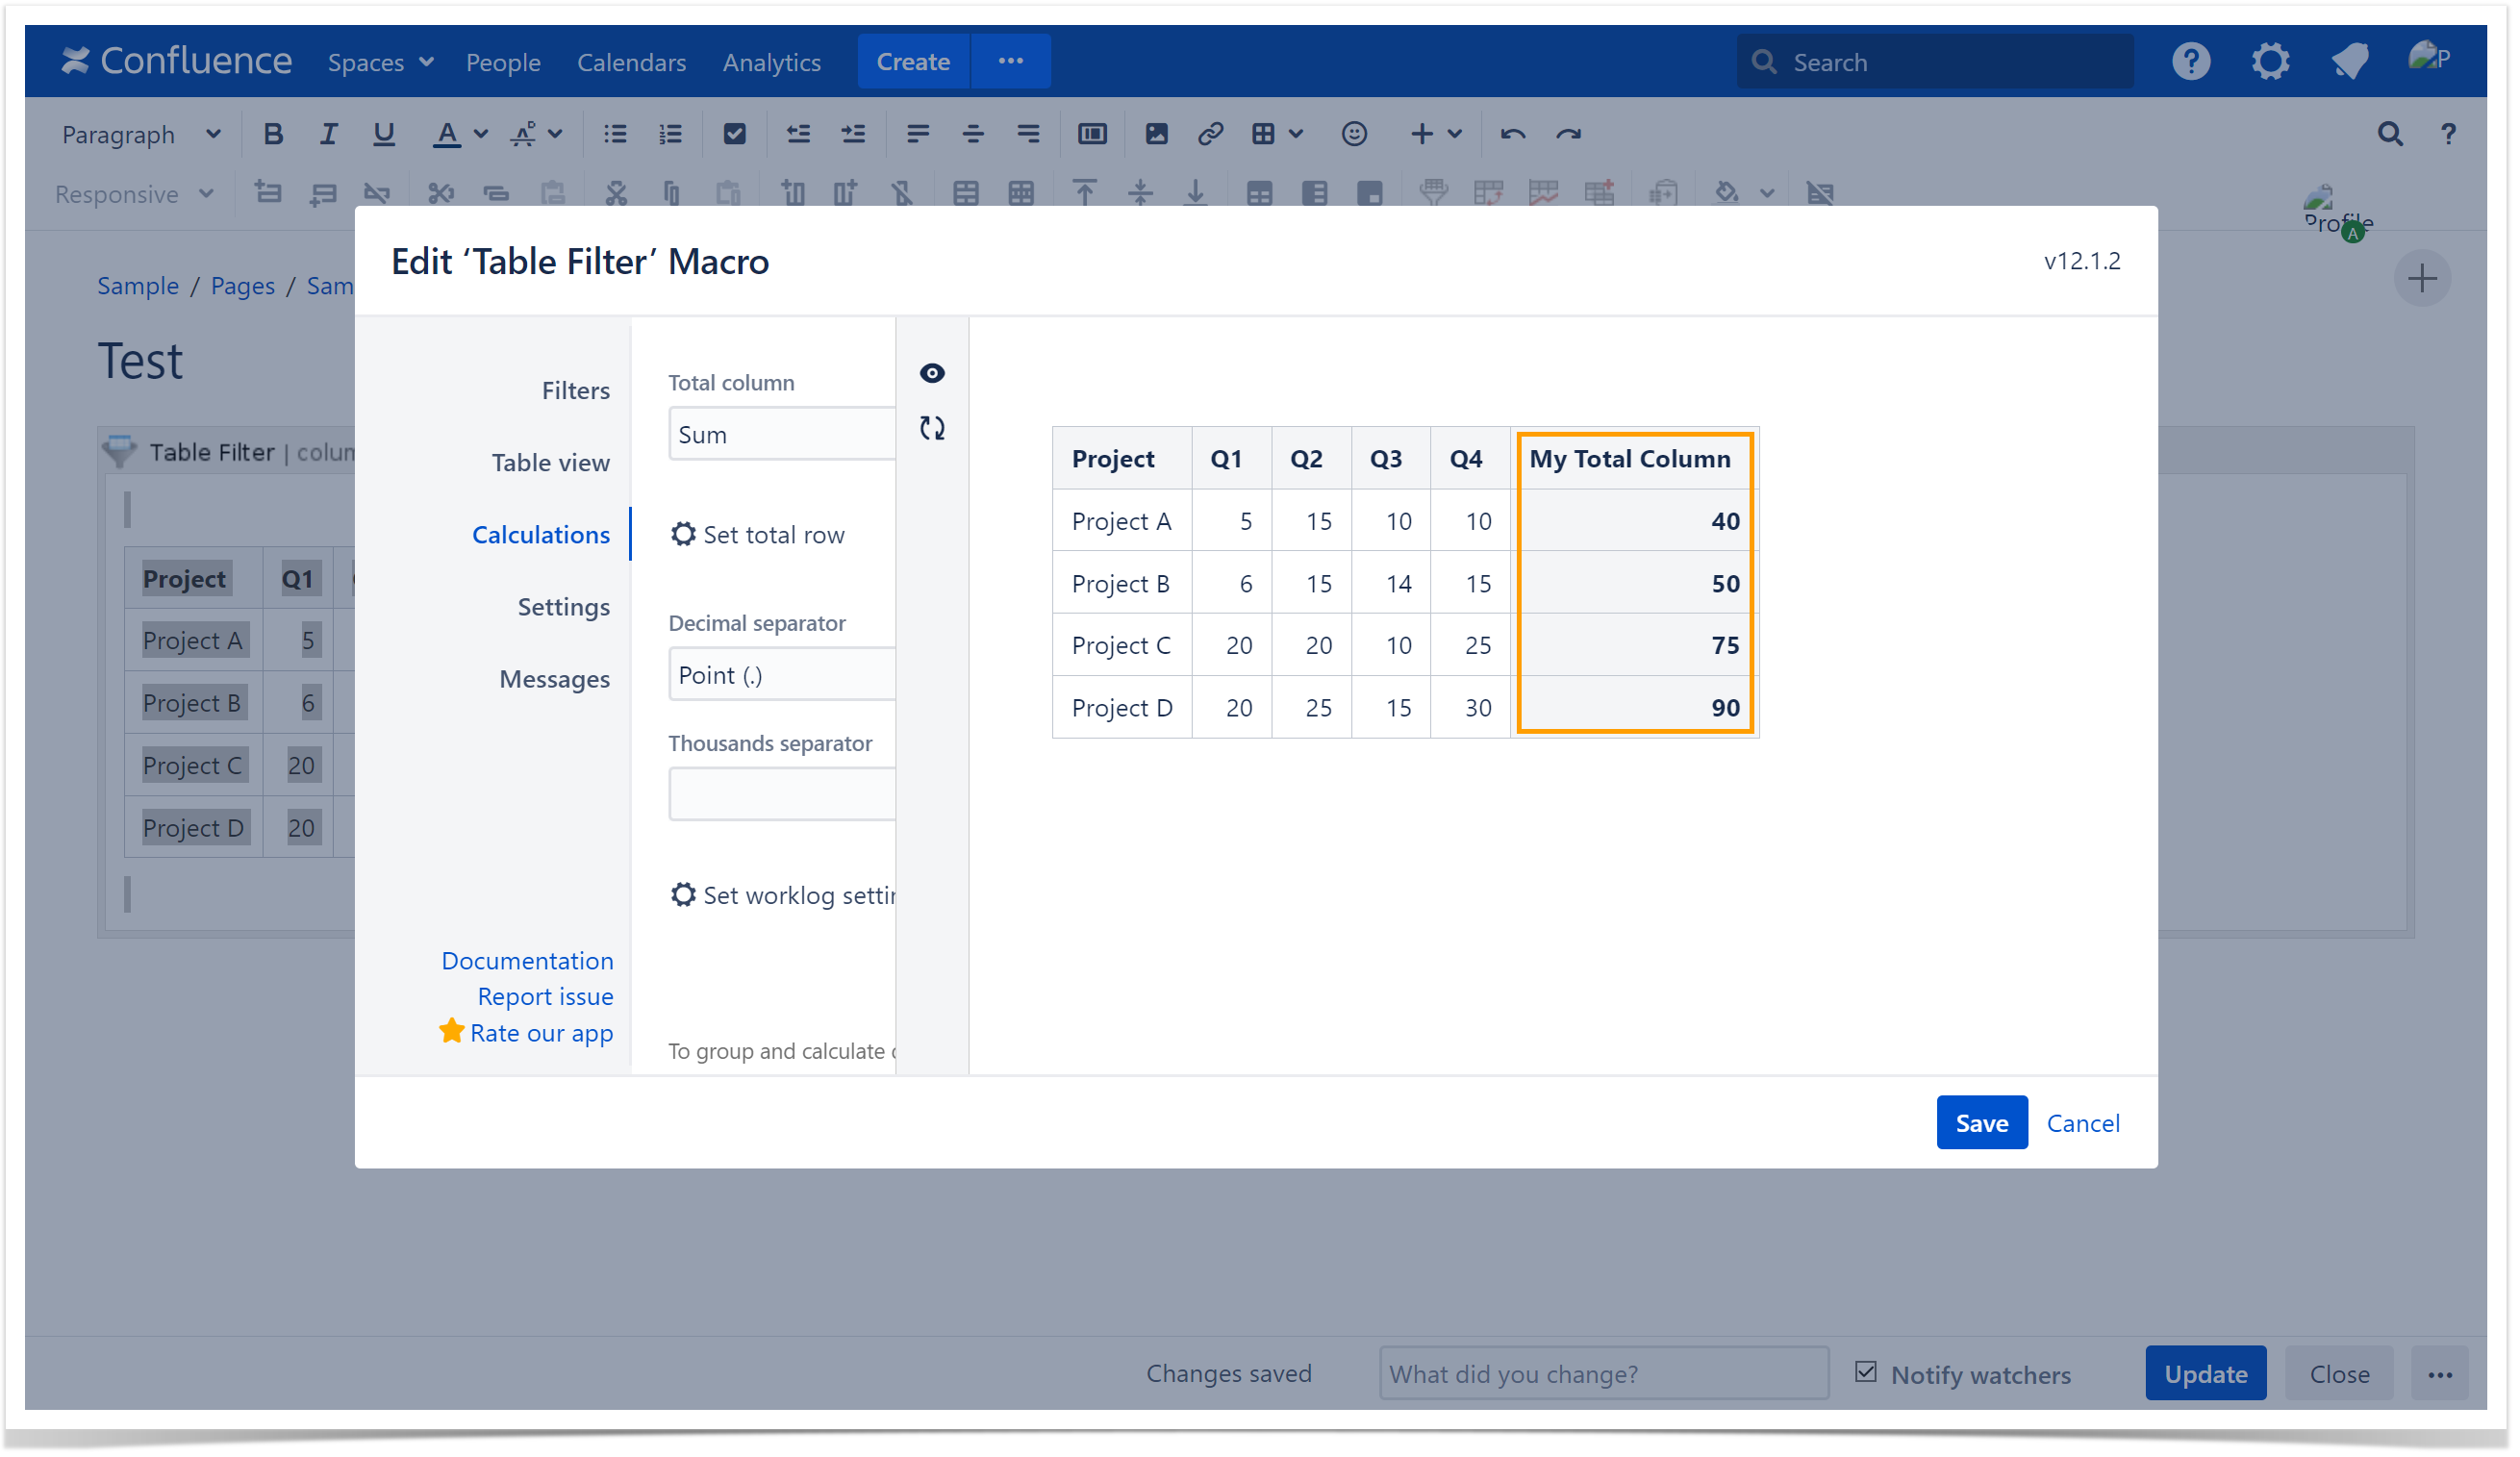Image resolution: width=2520 pixels, height=1457 pixels.
Task: Toggle Notify watchers checkbox
Action: point(1865,1372)
